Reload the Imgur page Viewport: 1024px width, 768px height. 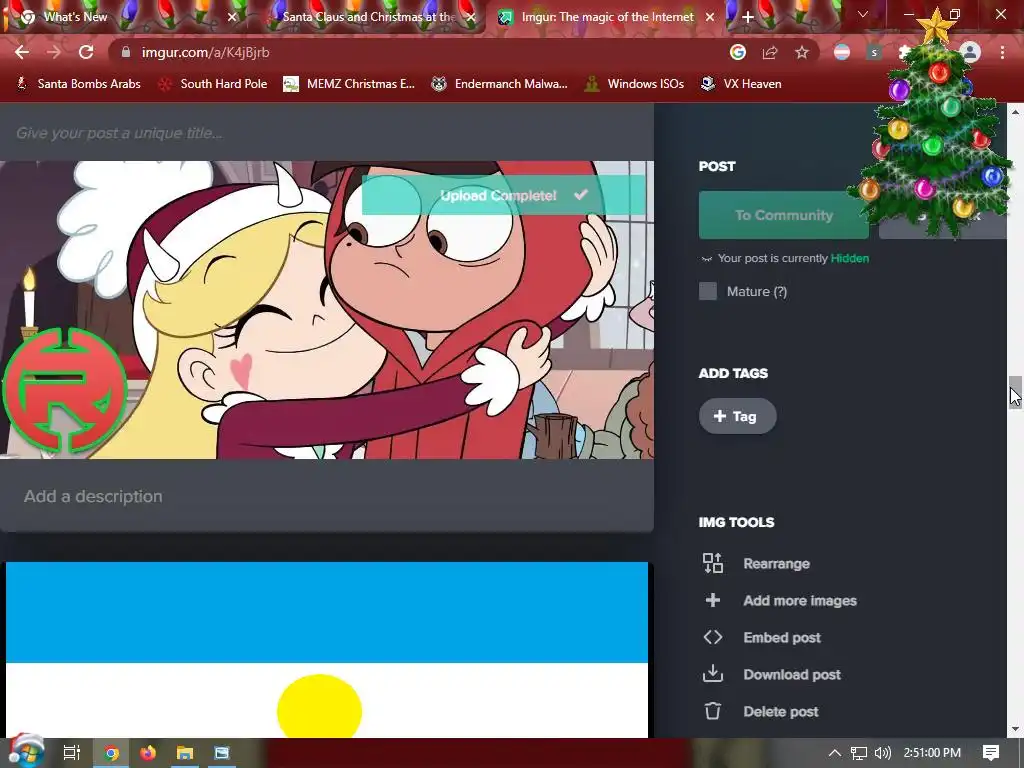click(x=86, y=52)
